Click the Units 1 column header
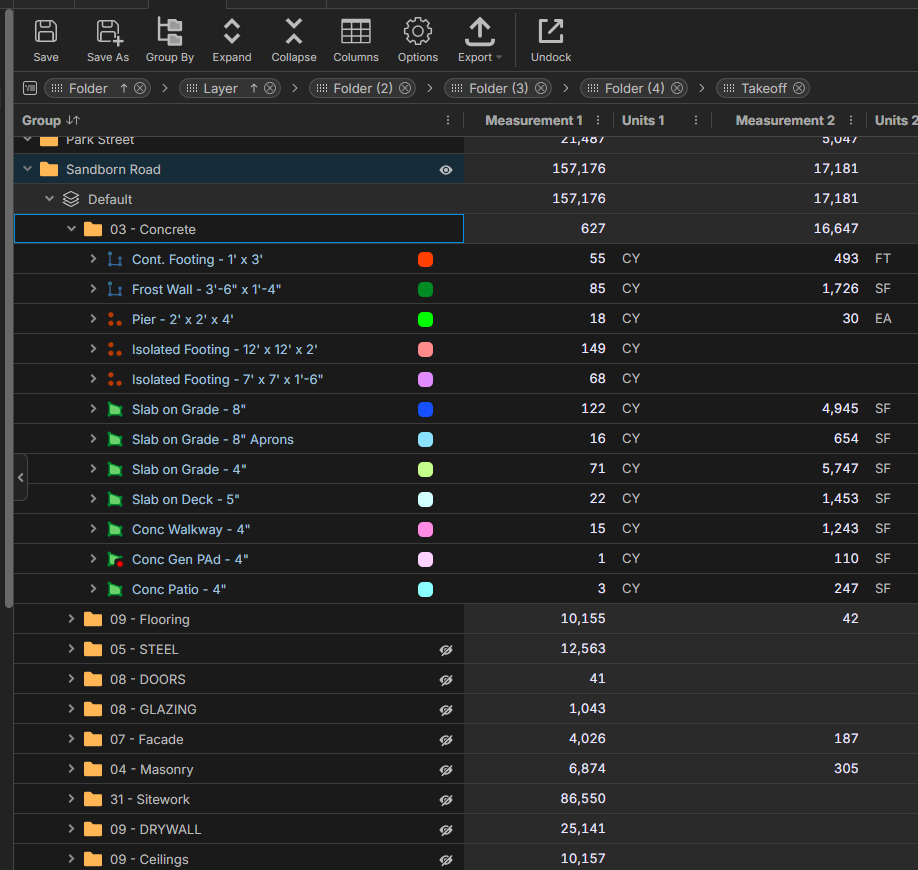 point(643,121)
